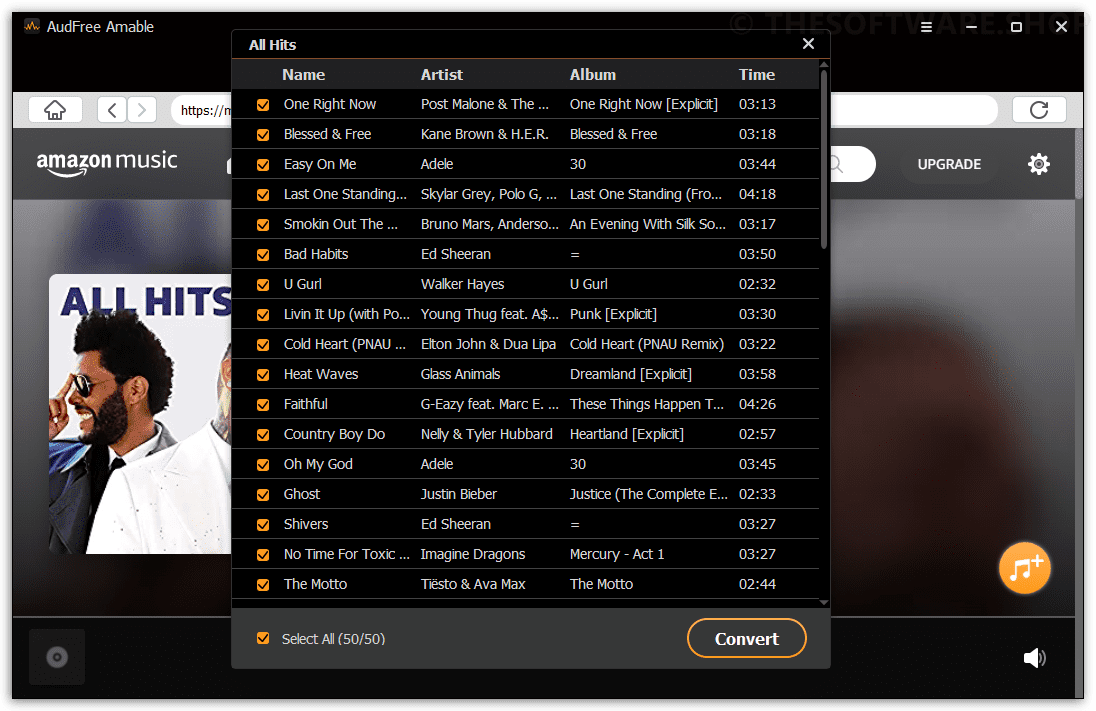Click the Album column header
The image size is (1096, 711).
tap(593, 75)
